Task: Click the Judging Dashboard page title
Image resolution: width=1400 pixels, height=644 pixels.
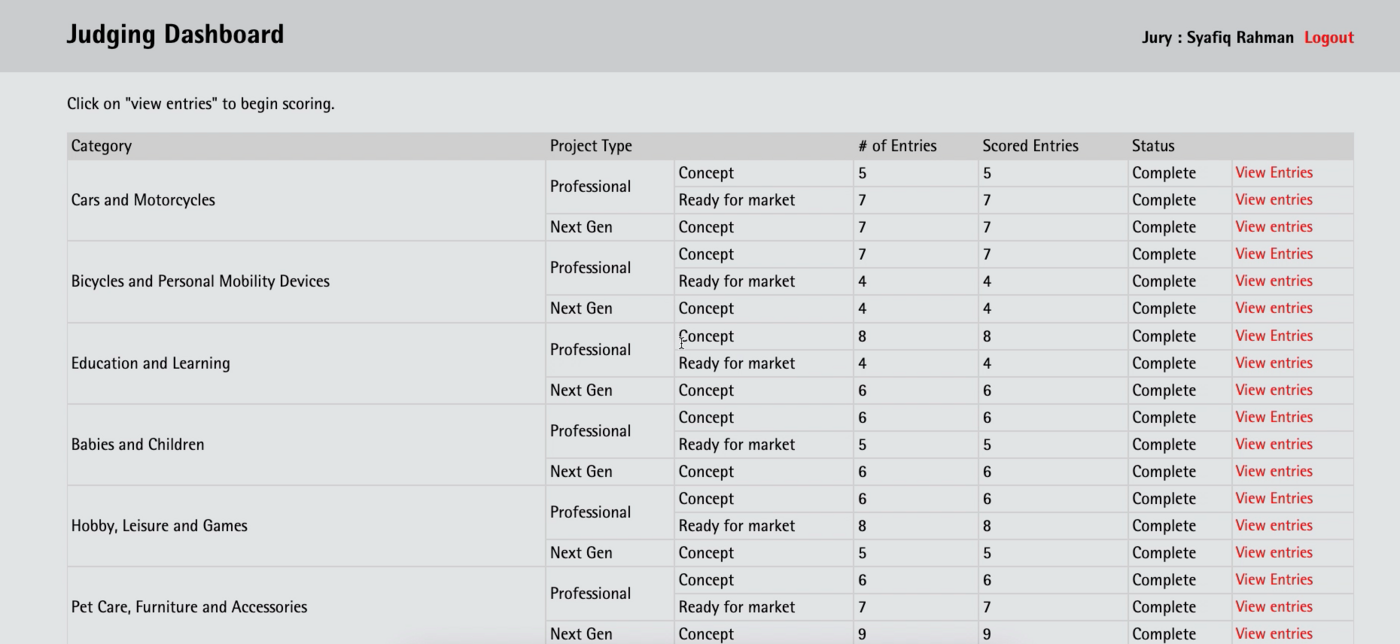Action: tap(175, 35)
